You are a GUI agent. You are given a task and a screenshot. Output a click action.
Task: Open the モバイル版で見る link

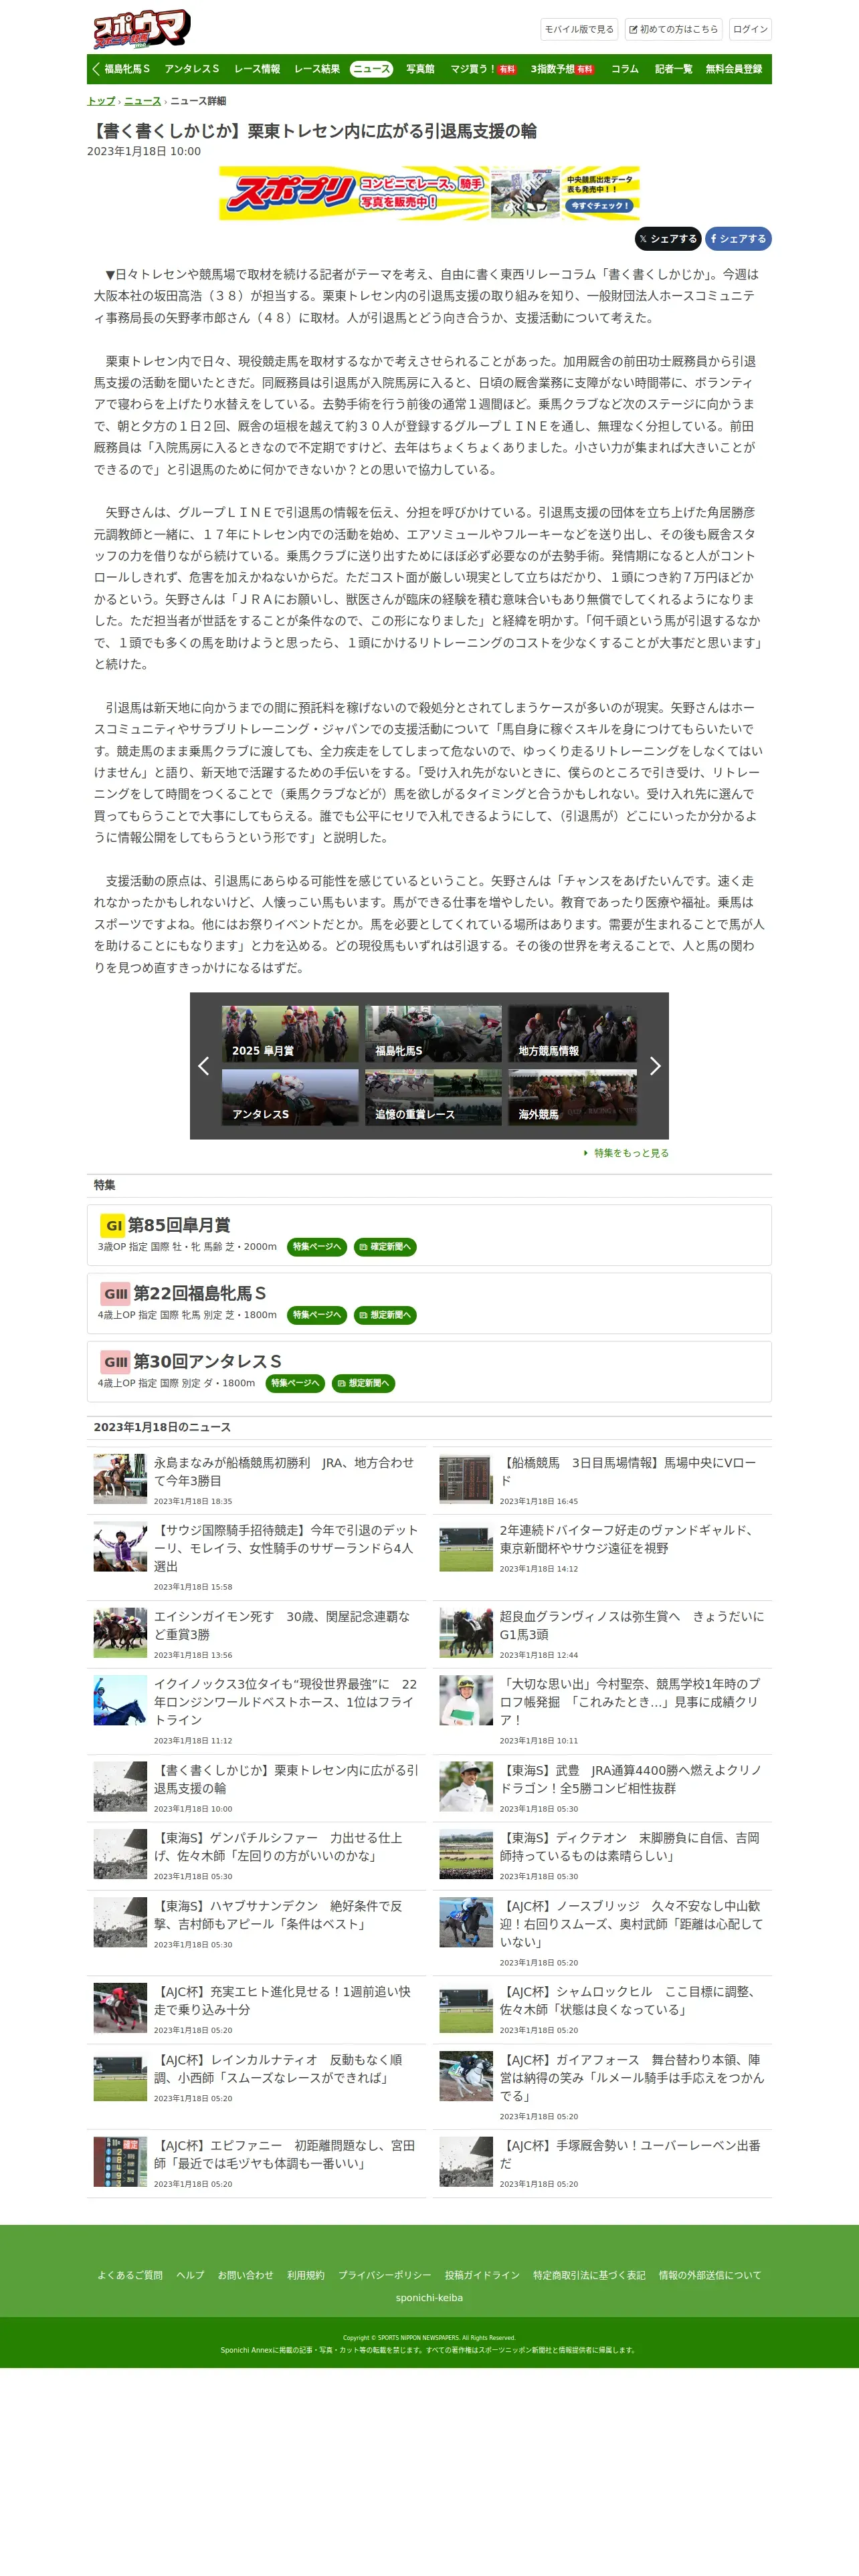579,30
